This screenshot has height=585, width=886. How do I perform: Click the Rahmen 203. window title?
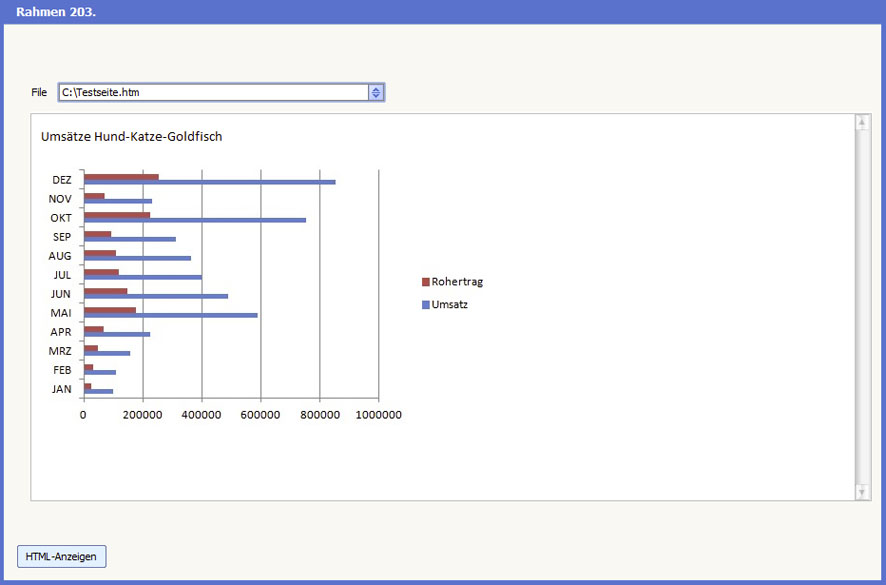(x=48, y=11)
